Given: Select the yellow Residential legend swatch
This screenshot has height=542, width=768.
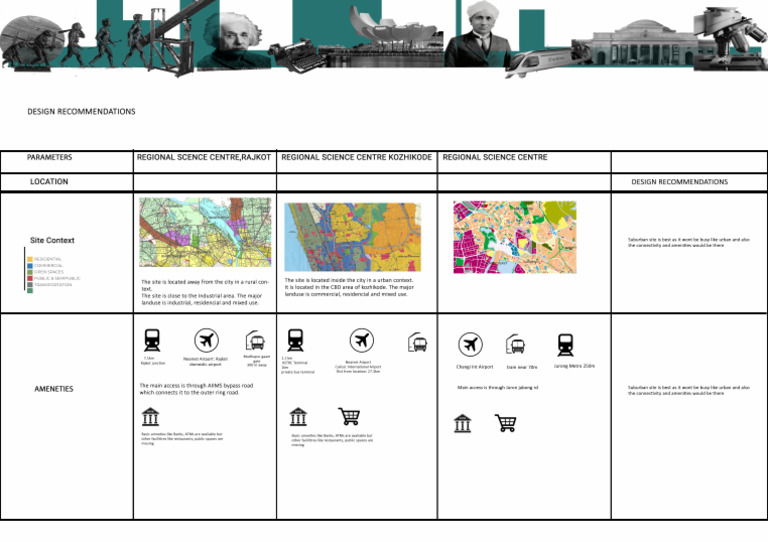Looking at the screenshot, I should coord(30,259).
